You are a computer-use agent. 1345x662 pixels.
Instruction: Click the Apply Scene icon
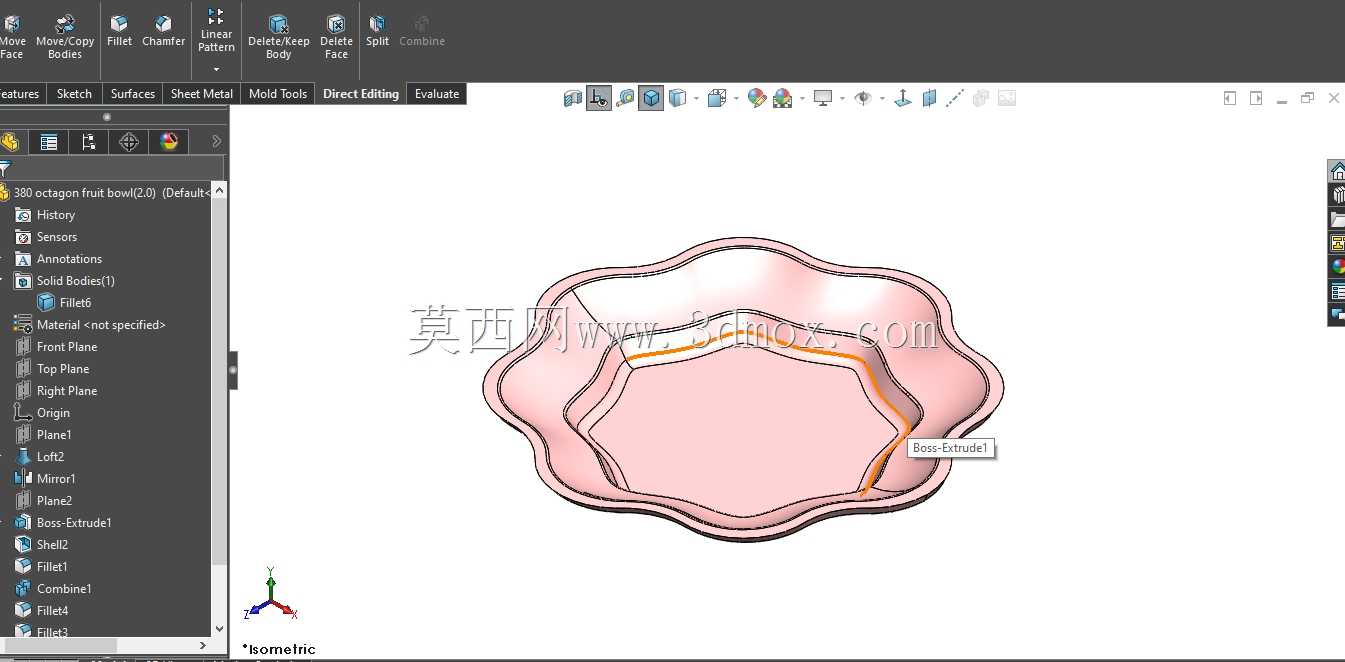click(x=783, y=98)
